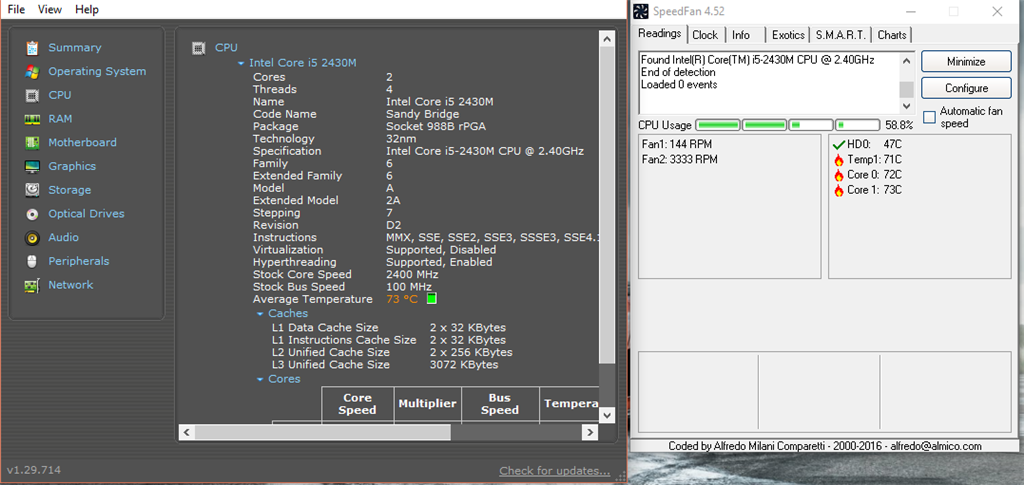This screenshot has width=1024, height=485.
Task: Open the Motherboard section link
Action: coord(82,142)
